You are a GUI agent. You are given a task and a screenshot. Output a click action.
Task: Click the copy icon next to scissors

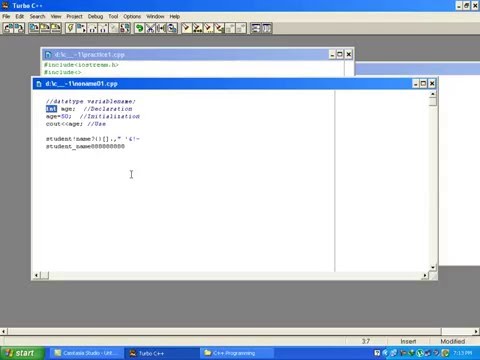point(161,28)
